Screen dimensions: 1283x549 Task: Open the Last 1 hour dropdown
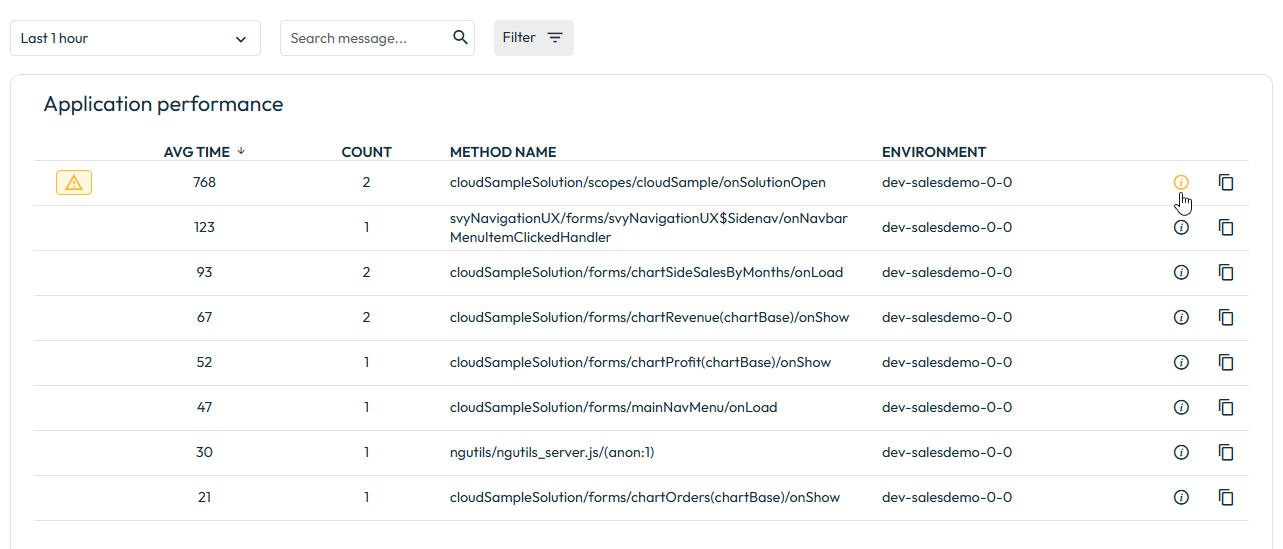tap(135, 38)
